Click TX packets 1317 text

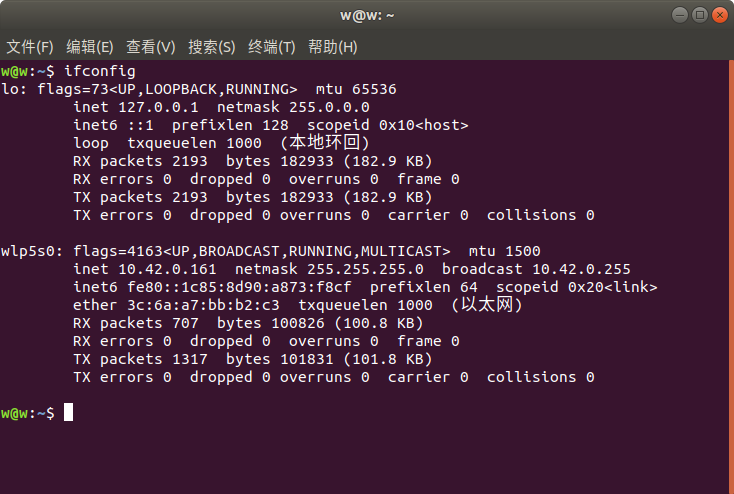pyautogui.click(x=140, y=359)
